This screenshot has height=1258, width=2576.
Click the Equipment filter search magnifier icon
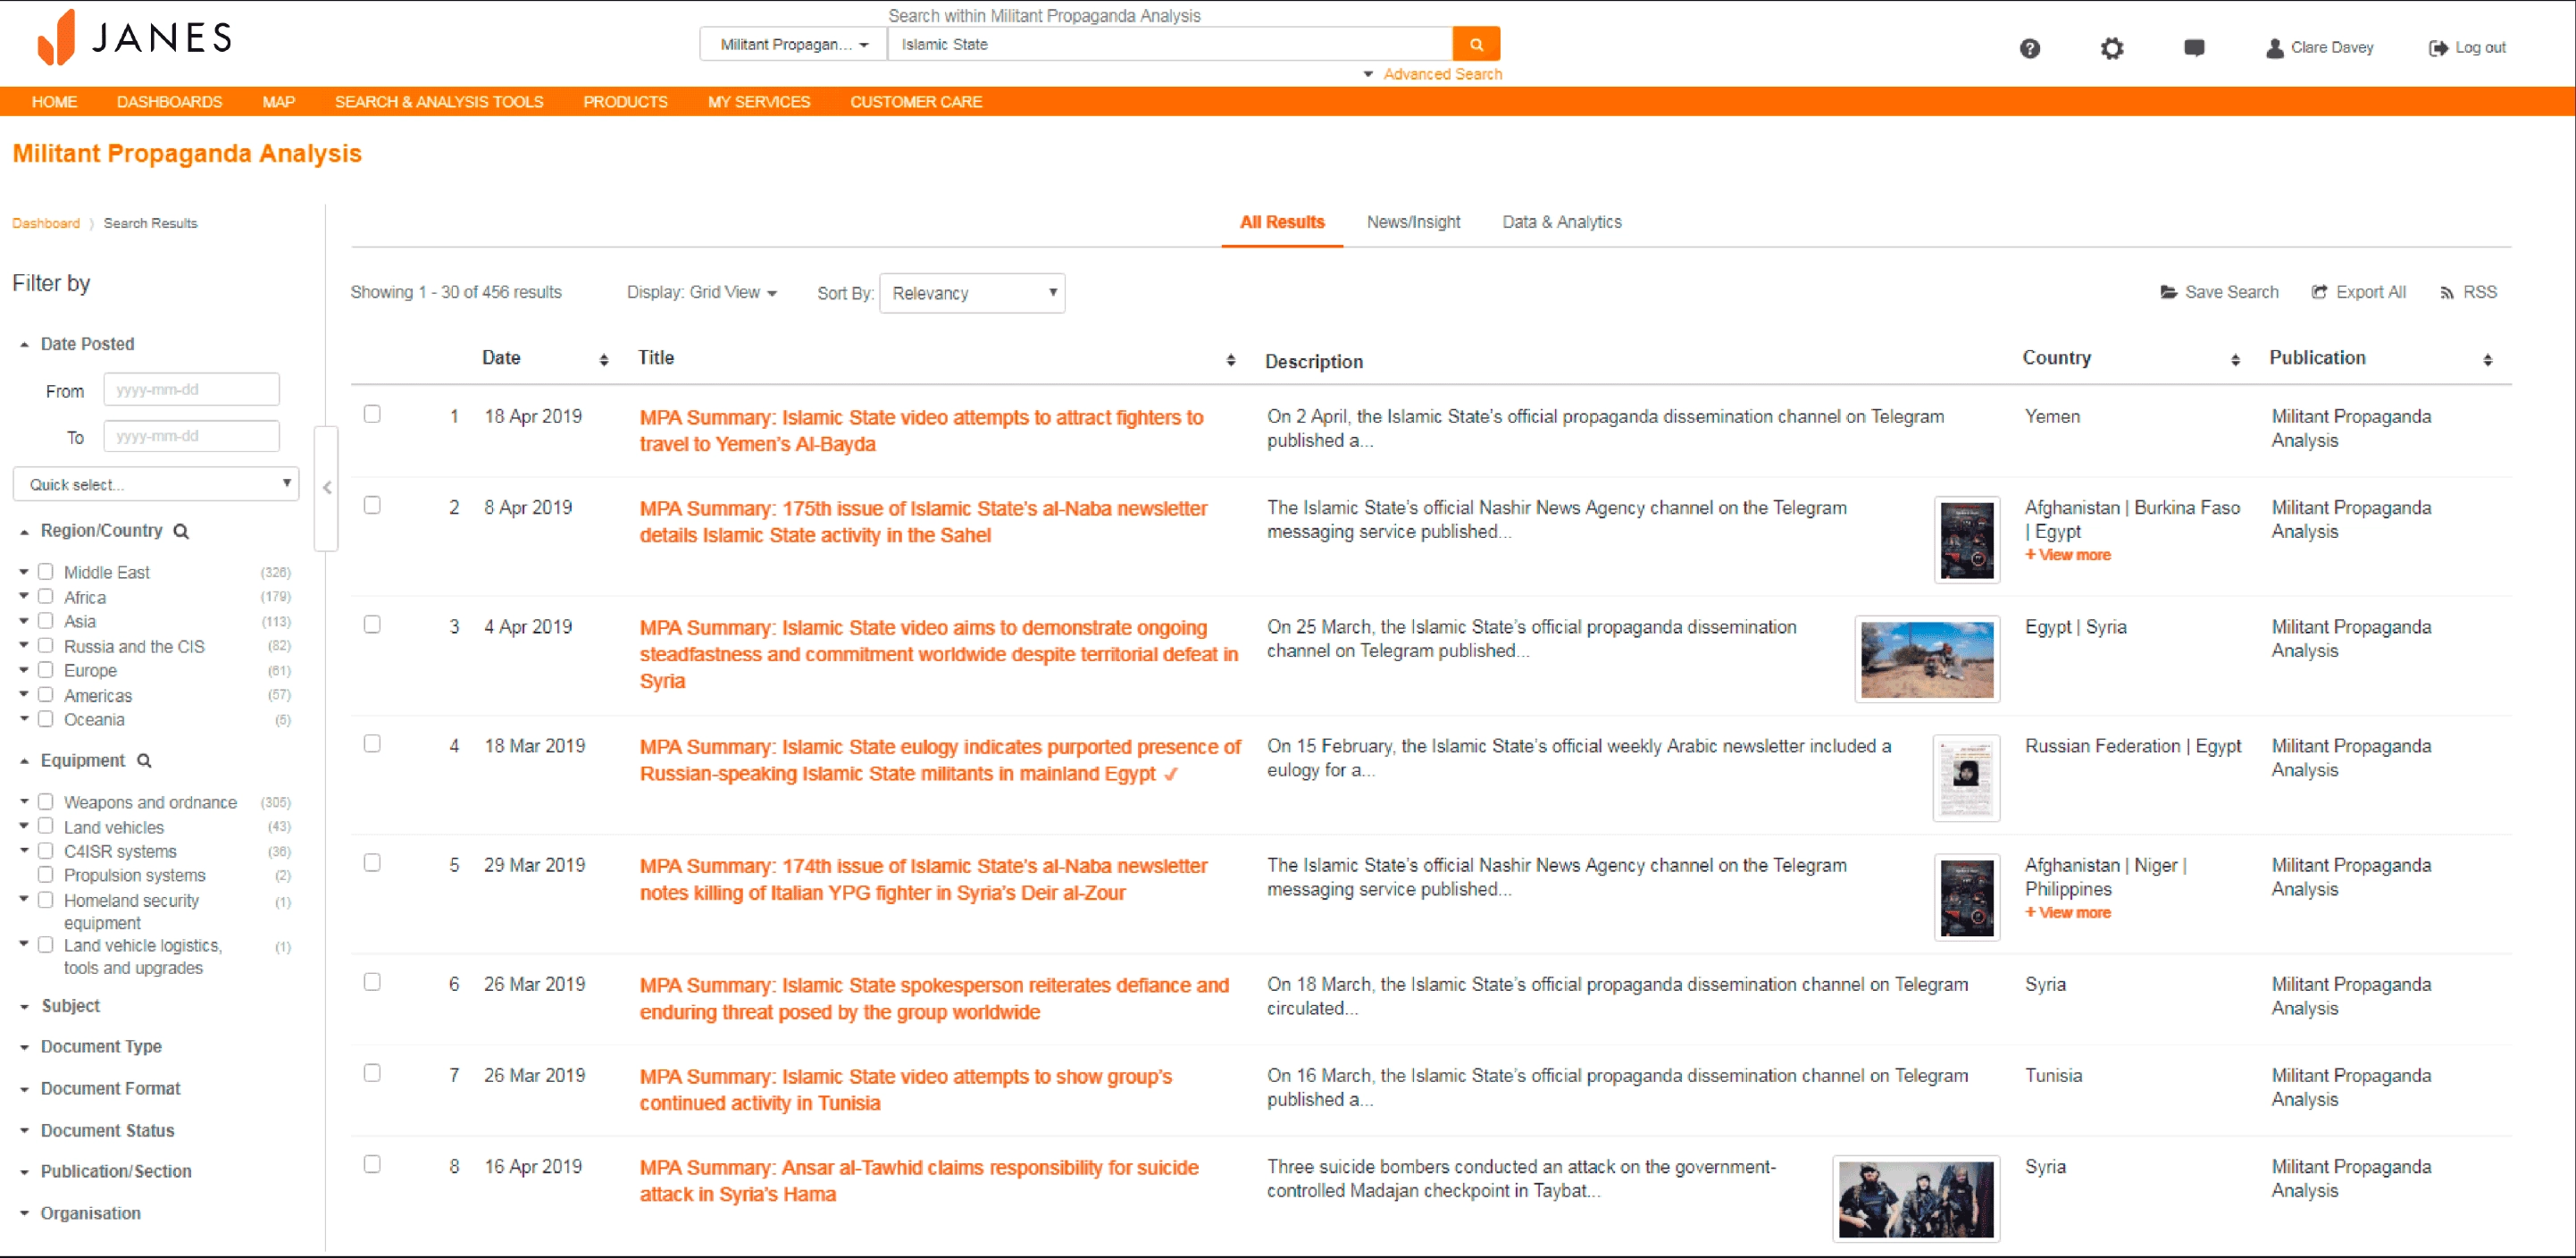(144, 761)
